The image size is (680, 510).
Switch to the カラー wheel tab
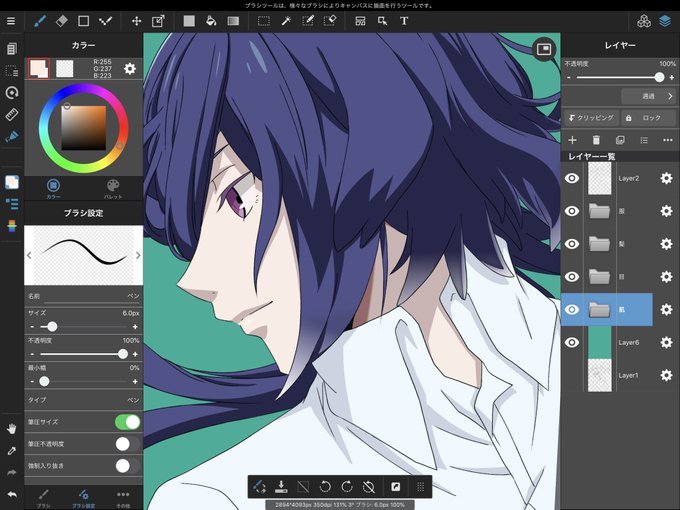[x=53, y=188]
